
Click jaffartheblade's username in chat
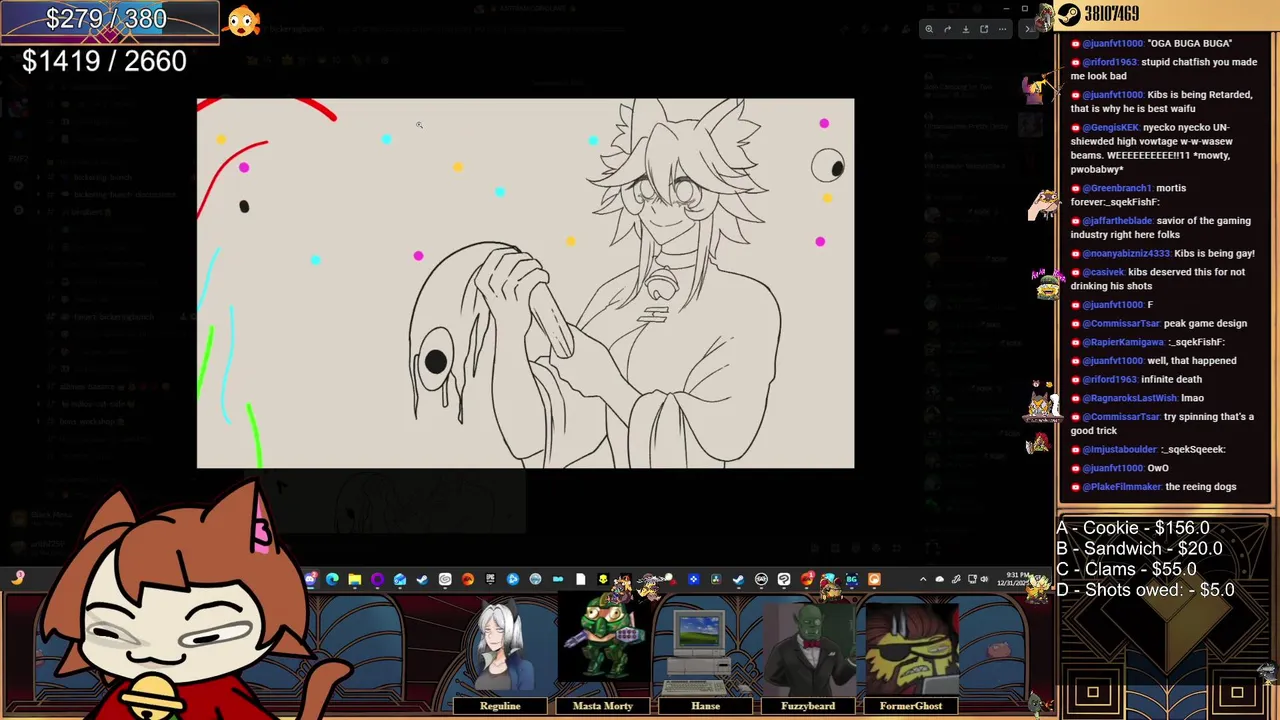click(x=1117, y=220)
